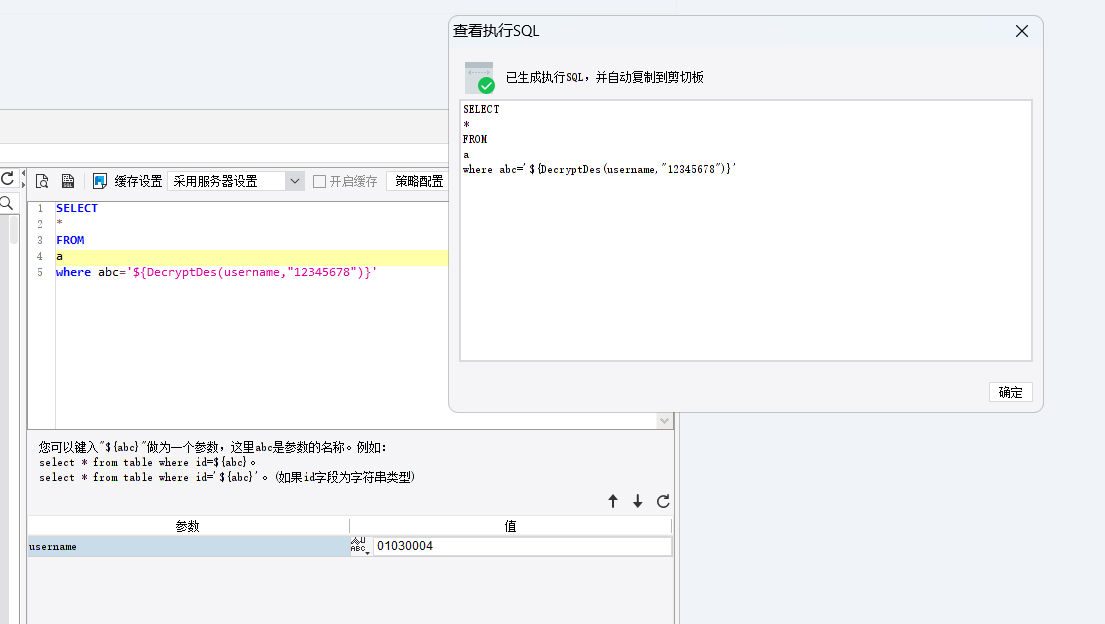Move the parameter down with the down arrow

pyautogui.click(x=637, y=501)
